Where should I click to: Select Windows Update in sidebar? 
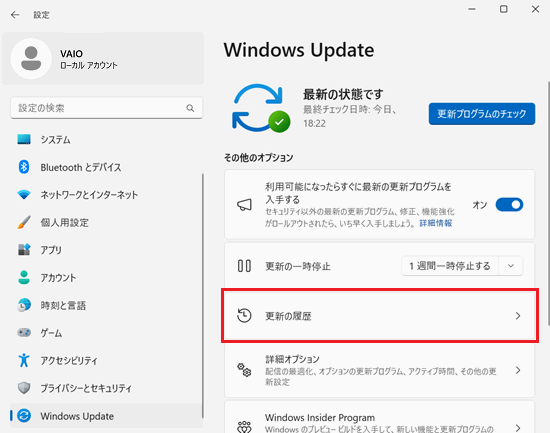[x=106, y=416]
